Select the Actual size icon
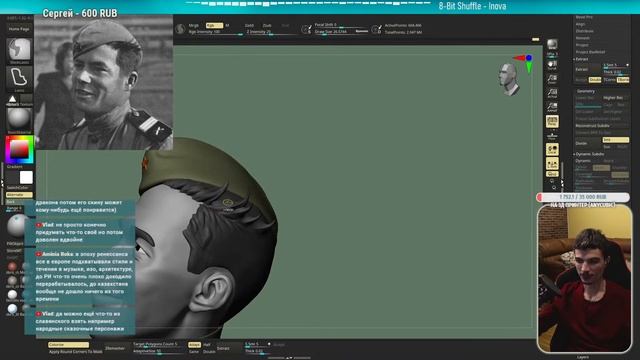Screen dimensions: 640x360 pyautogui.click(x=552, y=93)
